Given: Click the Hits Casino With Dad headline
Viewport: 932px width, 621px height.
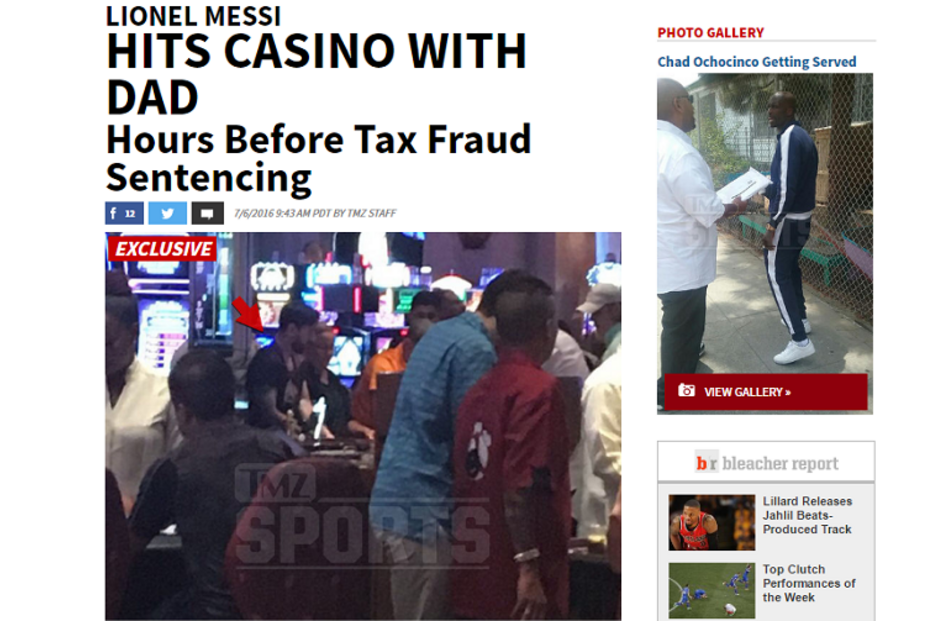Looking at the screenshot, I should coord(316,74).
